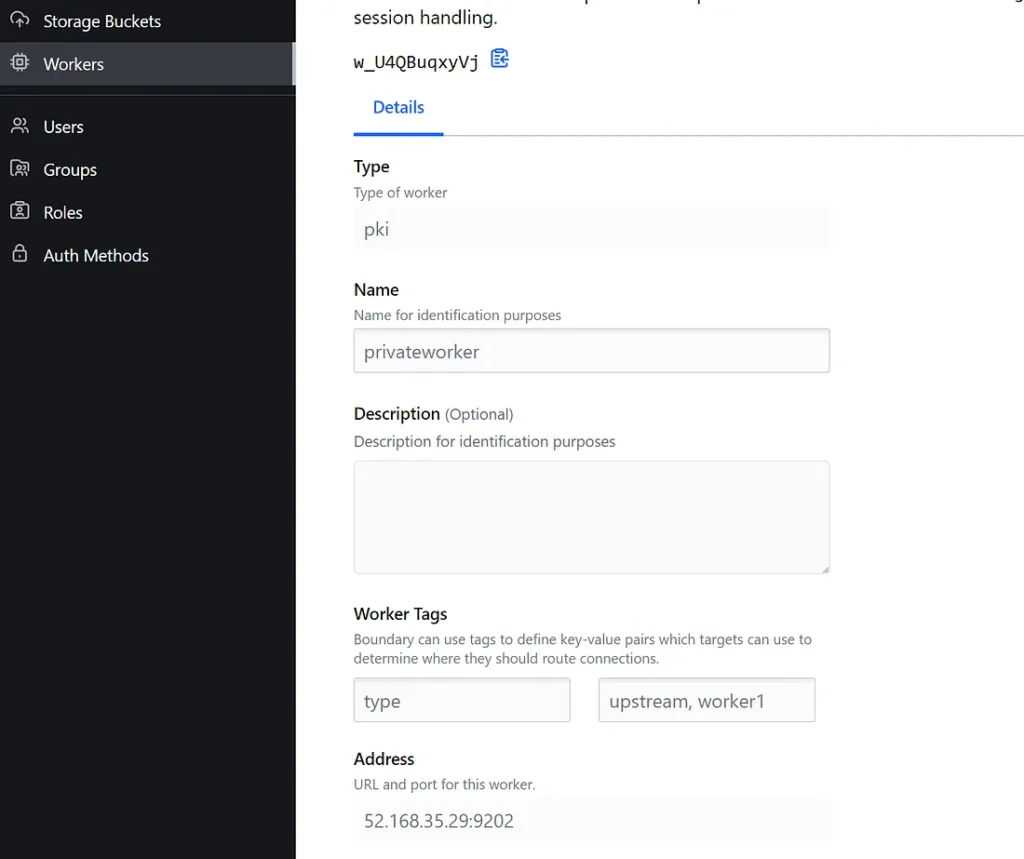The image size is (1024, 859).
Task: Click the Users people icon
Action: coord(19,126)
